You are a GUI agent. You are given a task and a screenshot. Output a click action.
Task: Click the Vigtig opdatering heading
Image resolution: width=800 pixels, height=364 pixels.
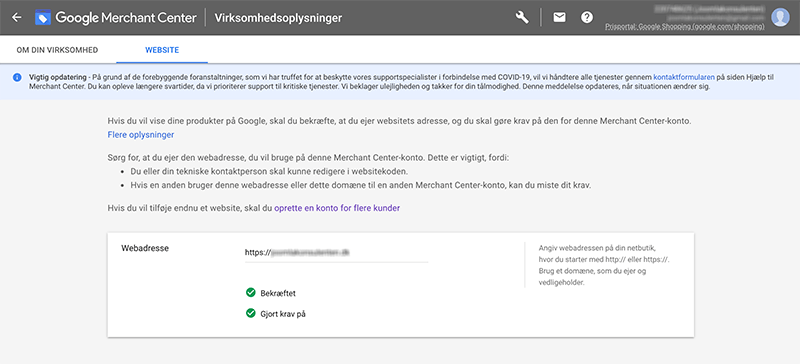pos(58,77)
